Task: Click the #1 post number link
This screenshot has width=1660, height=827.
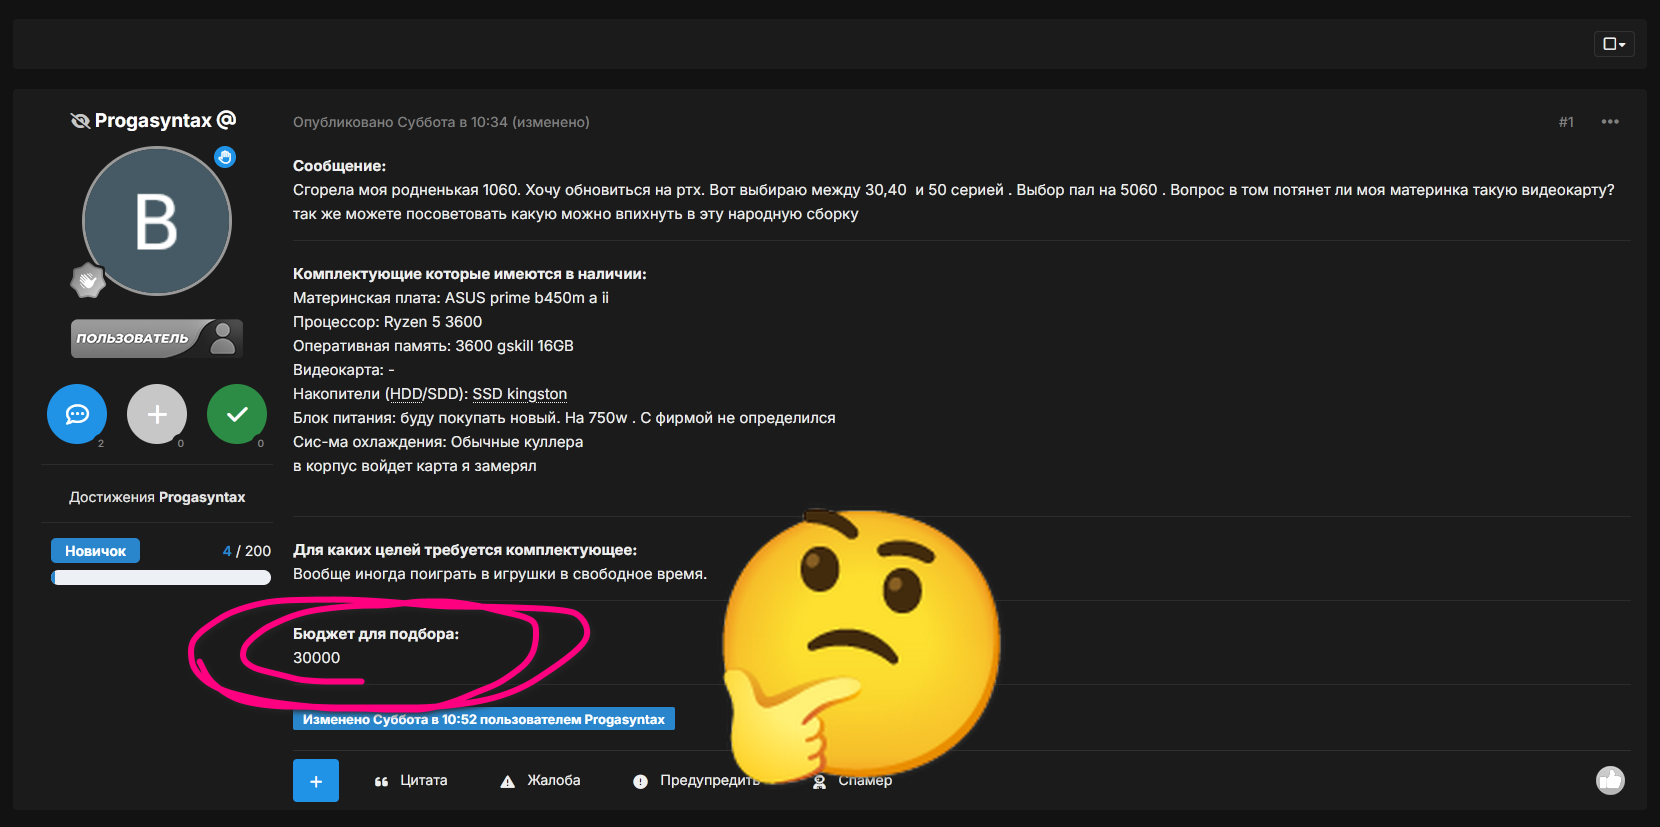Action: [x=1566, y=122]
